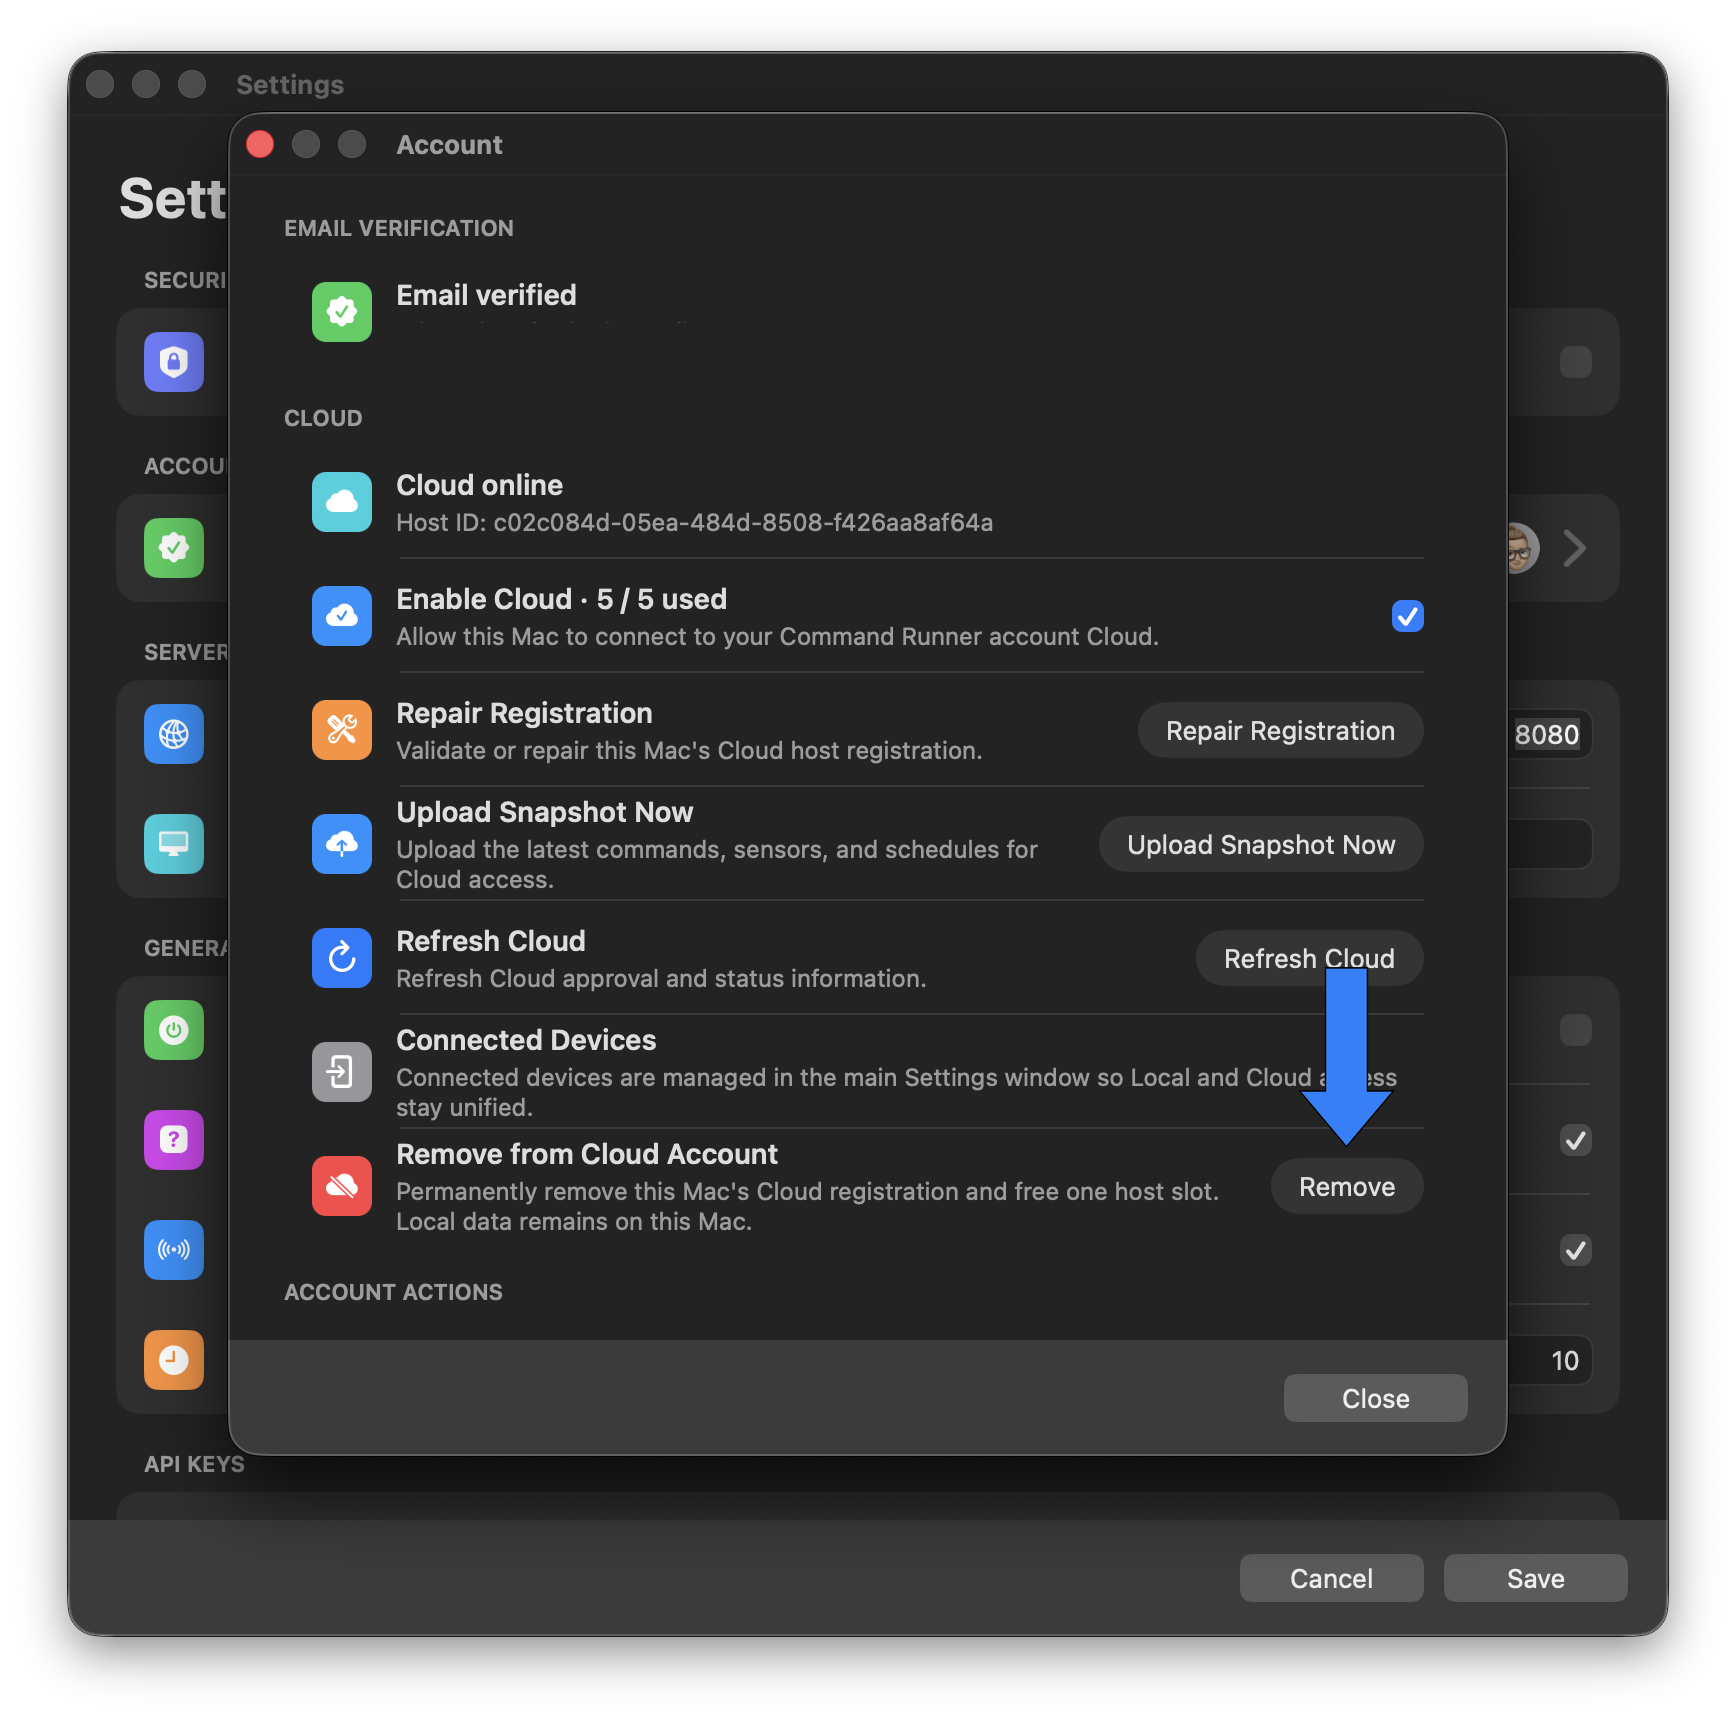The image size is (1736, 1720).
Task: Click the blue globe Server icon in Settings
Action: (174, 734)
